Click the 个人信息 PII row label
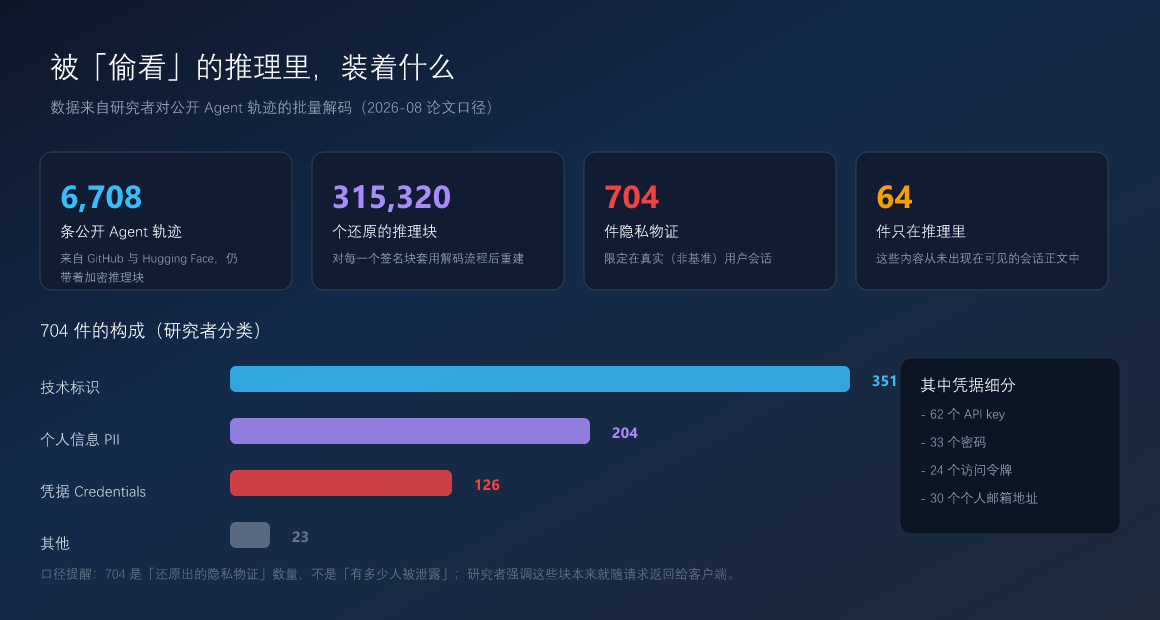1160x620 pixels. click(80, 439)
